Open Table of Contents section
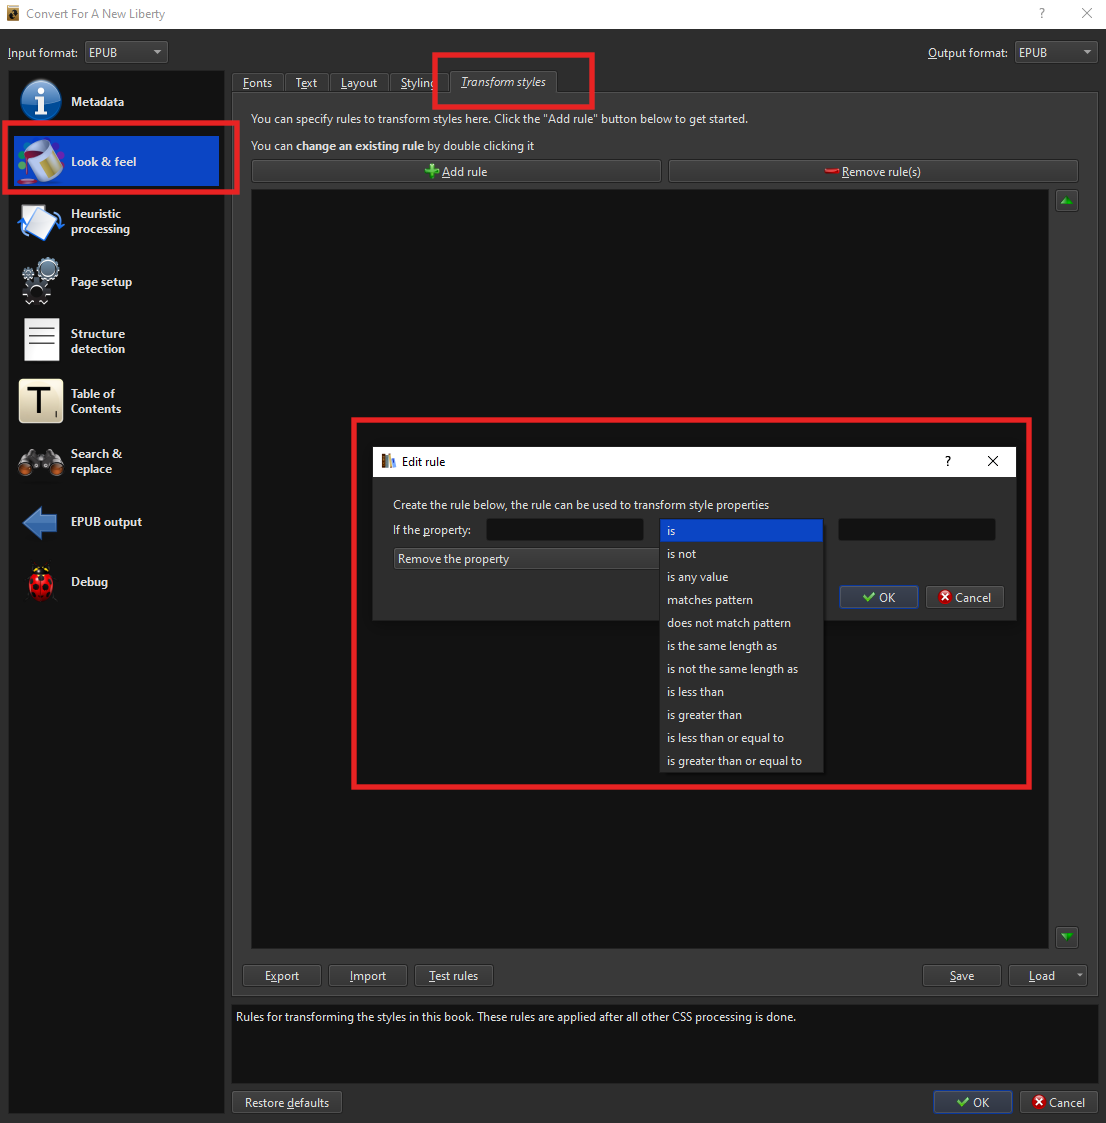 (116, 401)
